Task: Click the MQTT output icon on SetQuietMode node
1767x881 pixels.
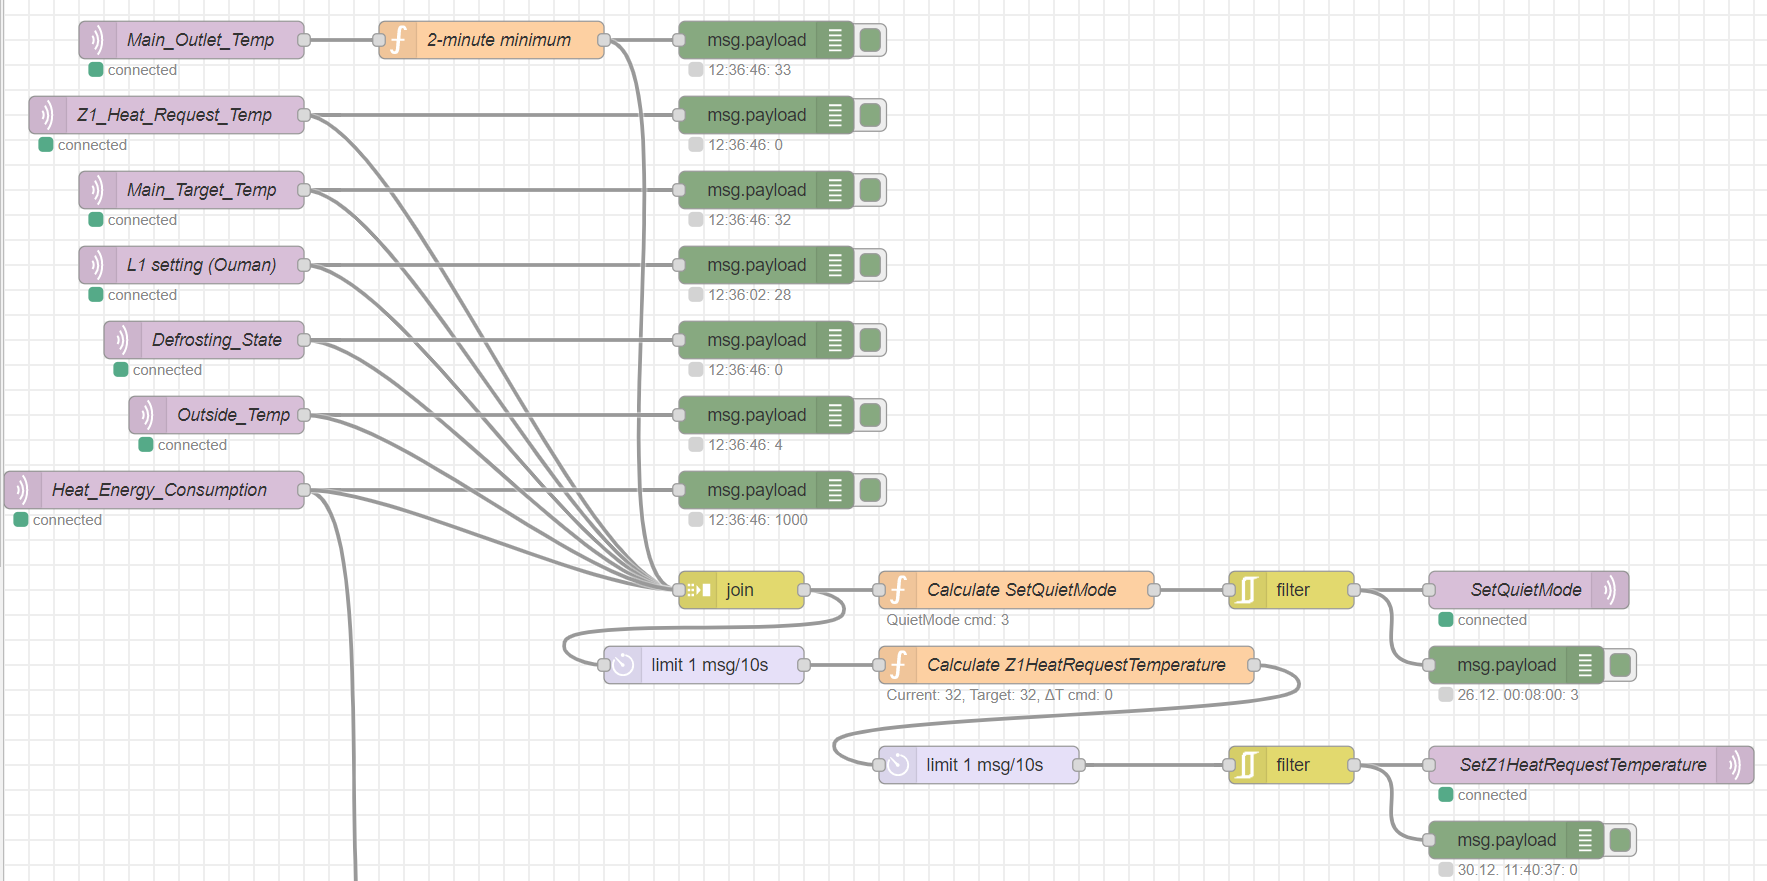Action: pyautogui.click(x=1610, y=590)
